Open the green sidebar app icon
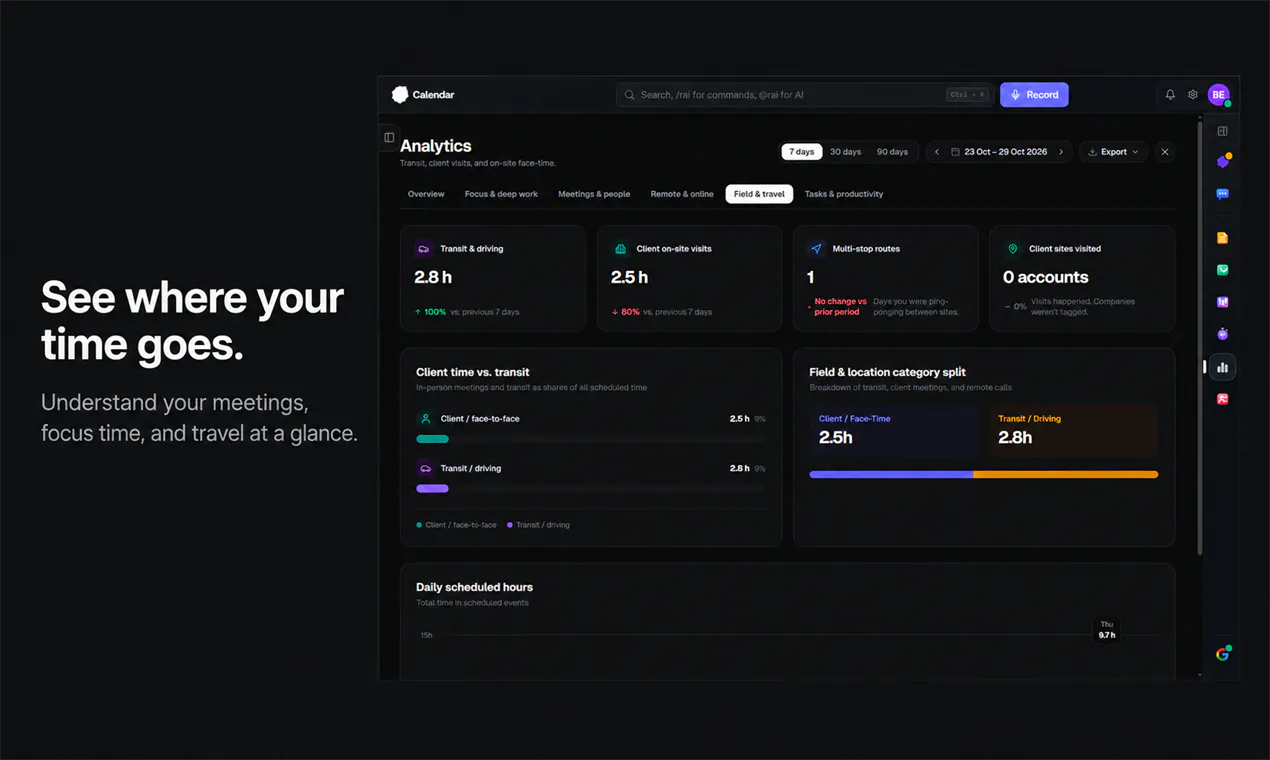Screen dimensions: 1270x760 1222,270
